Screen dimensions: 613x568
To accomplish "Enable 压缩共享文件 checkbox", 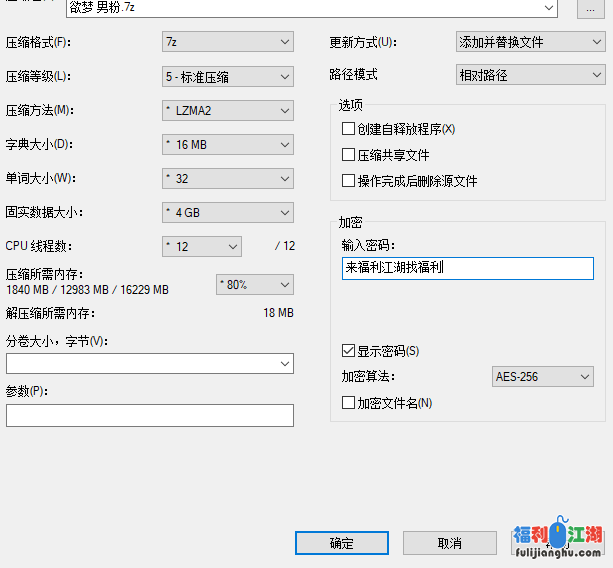I will tap(349, 155).
